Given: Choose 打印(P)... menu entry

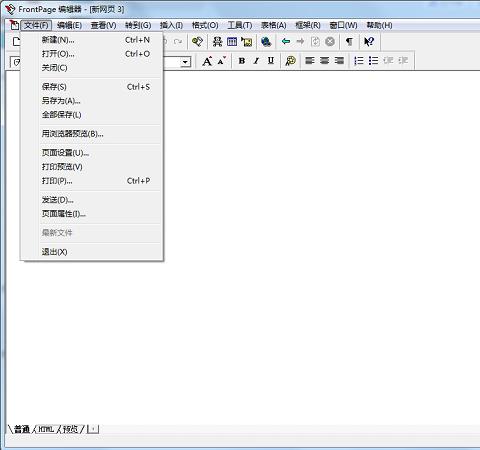Looking at the screenshot, I should coord(92,181).
